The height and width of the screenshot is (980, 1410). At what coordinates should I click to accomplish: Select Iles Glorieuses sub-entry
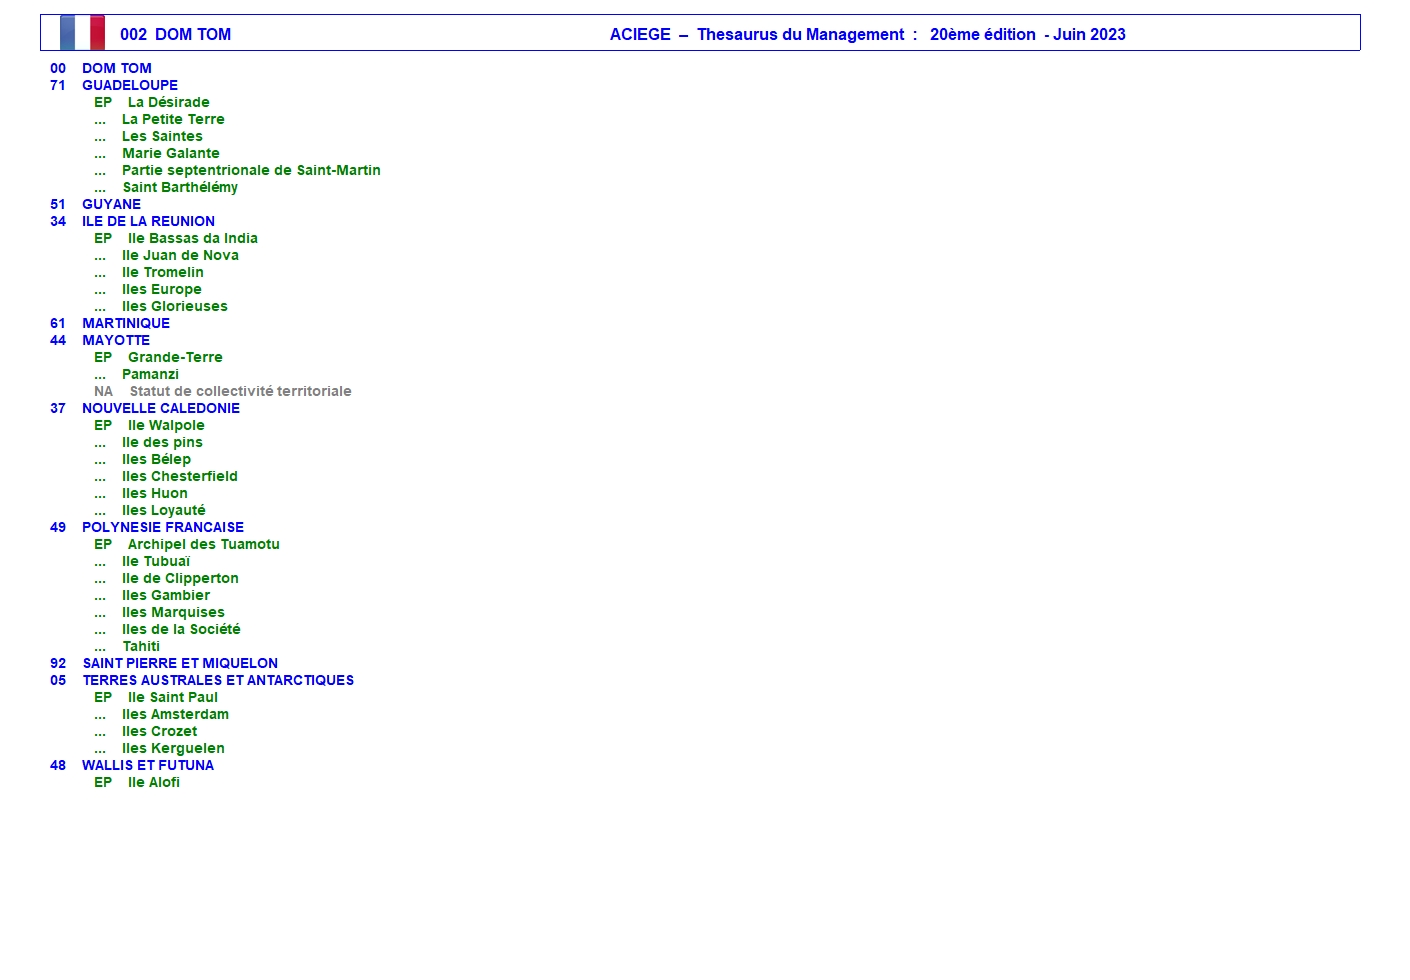[x=175, y=306]
